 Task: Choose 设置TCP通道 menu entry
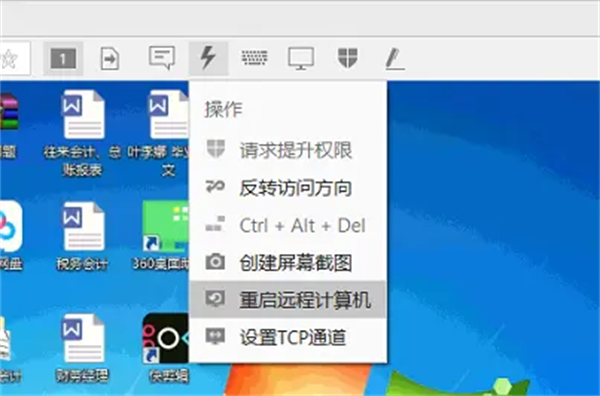[288, 337]
